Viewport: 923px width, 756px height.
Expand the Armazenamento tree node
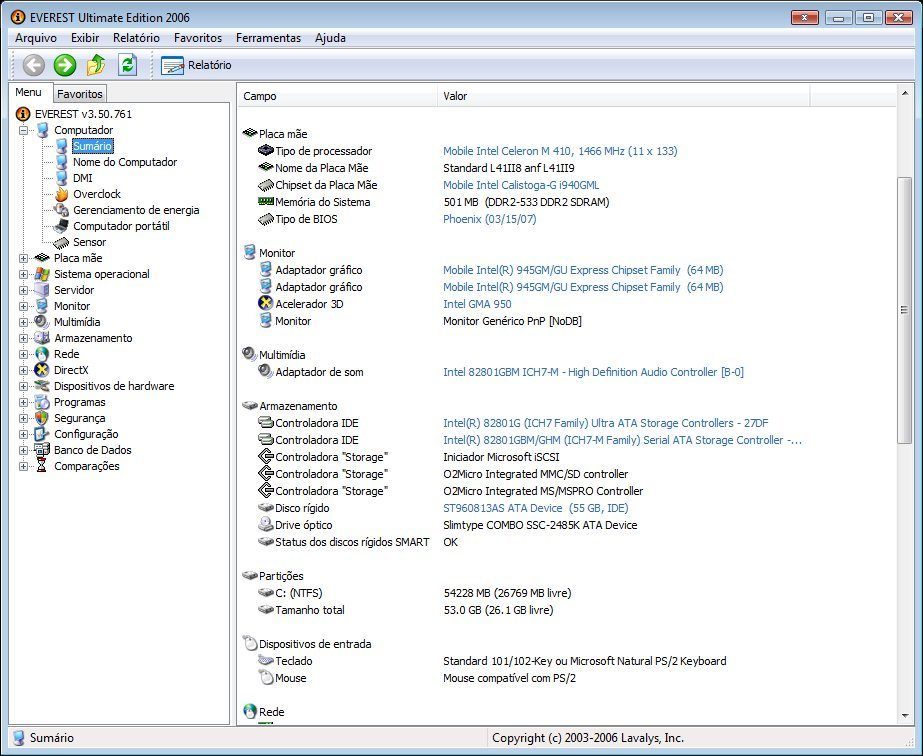24,338
